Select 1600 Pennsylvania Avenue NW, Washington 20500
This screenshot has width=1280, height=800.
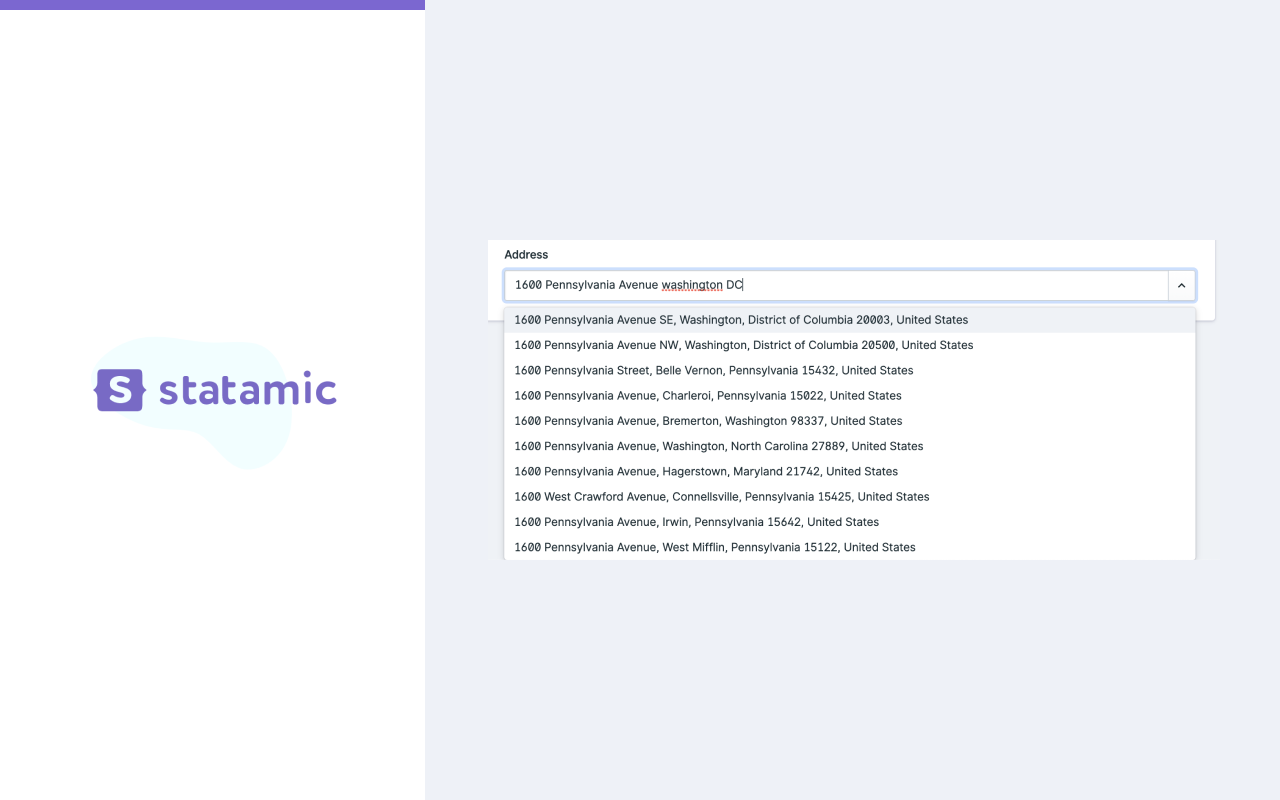(x=850, y=345)
